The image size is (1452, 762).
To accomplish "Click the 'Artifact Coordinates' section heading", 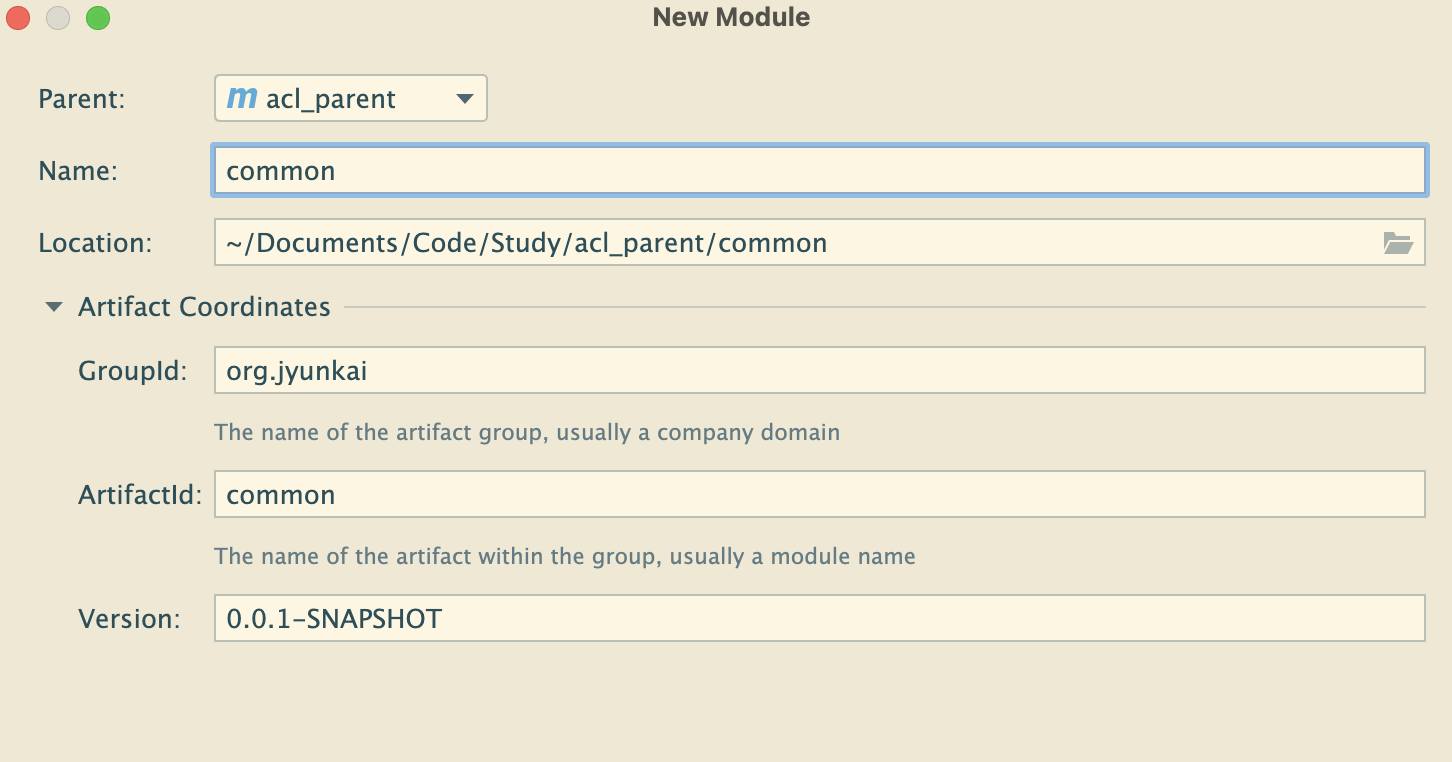I will (204, 307).
